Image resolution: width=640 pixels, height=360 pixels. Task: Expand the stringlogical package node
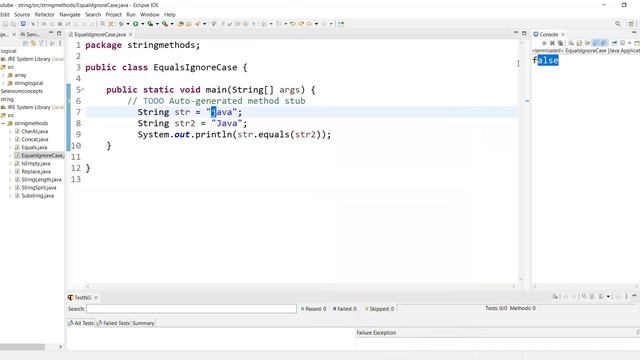[x=3, y=83]
